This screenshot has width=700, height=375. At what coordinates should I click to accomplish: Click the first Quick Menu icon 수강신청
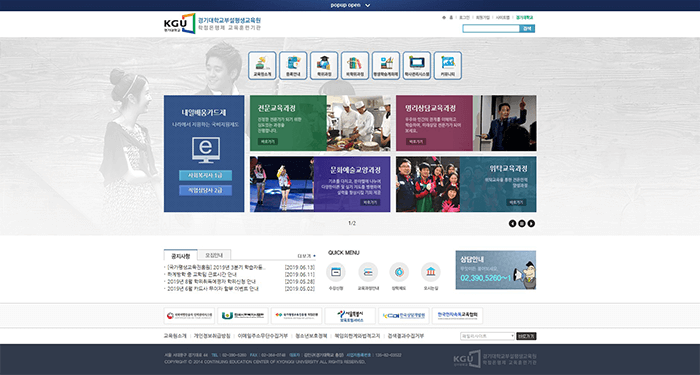335,272
